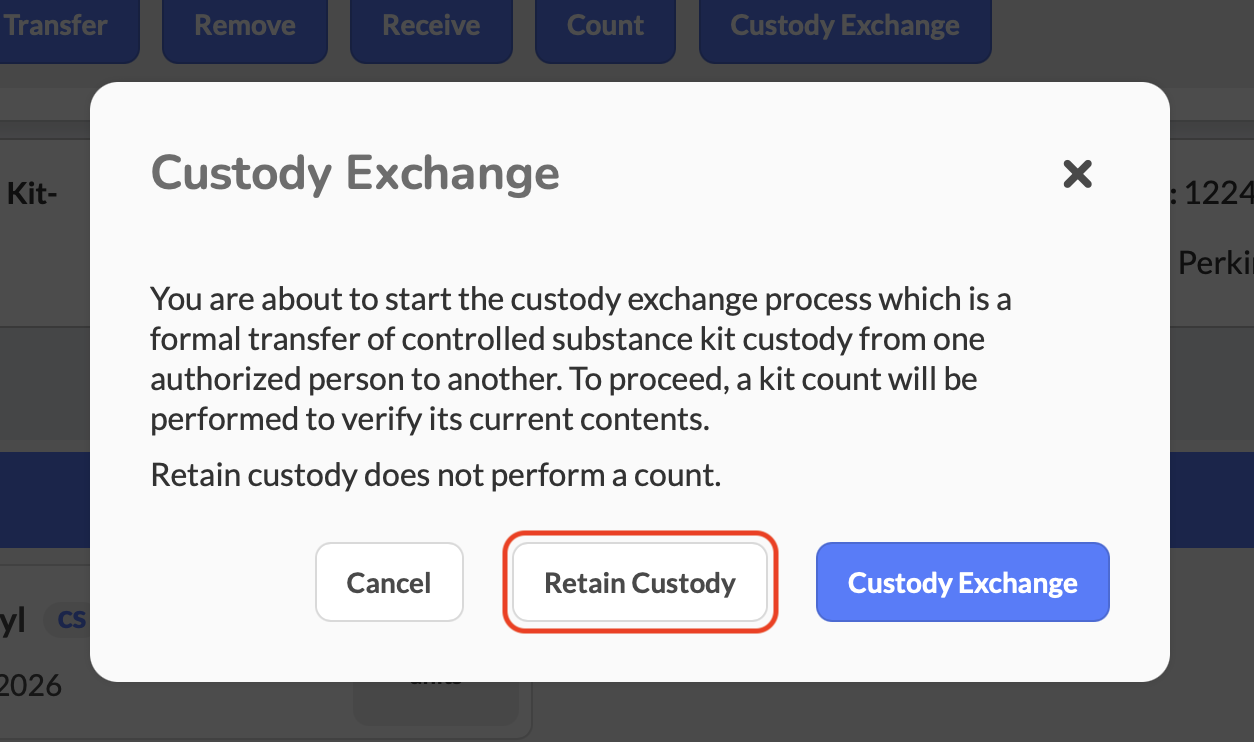Click the top Custody Exchange toolbar button

tap(844, 26)
